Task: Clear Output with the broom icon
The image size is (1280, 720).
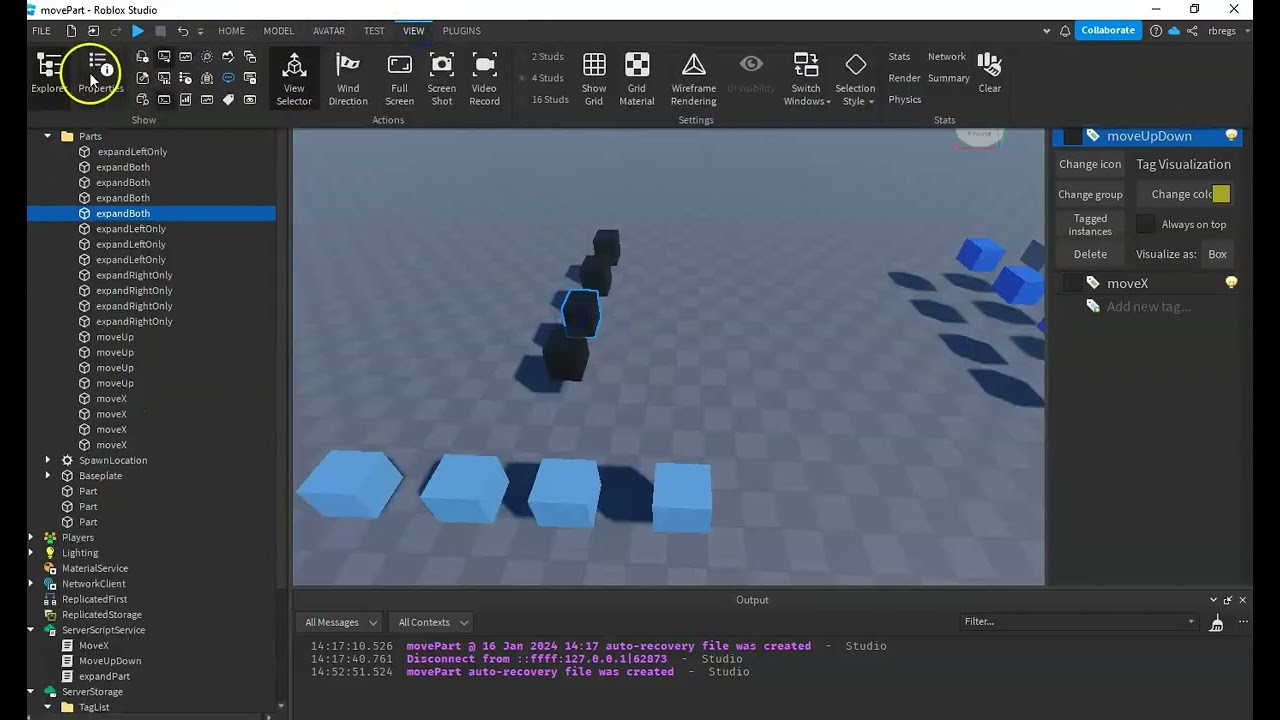Action: pos(1216,622)
